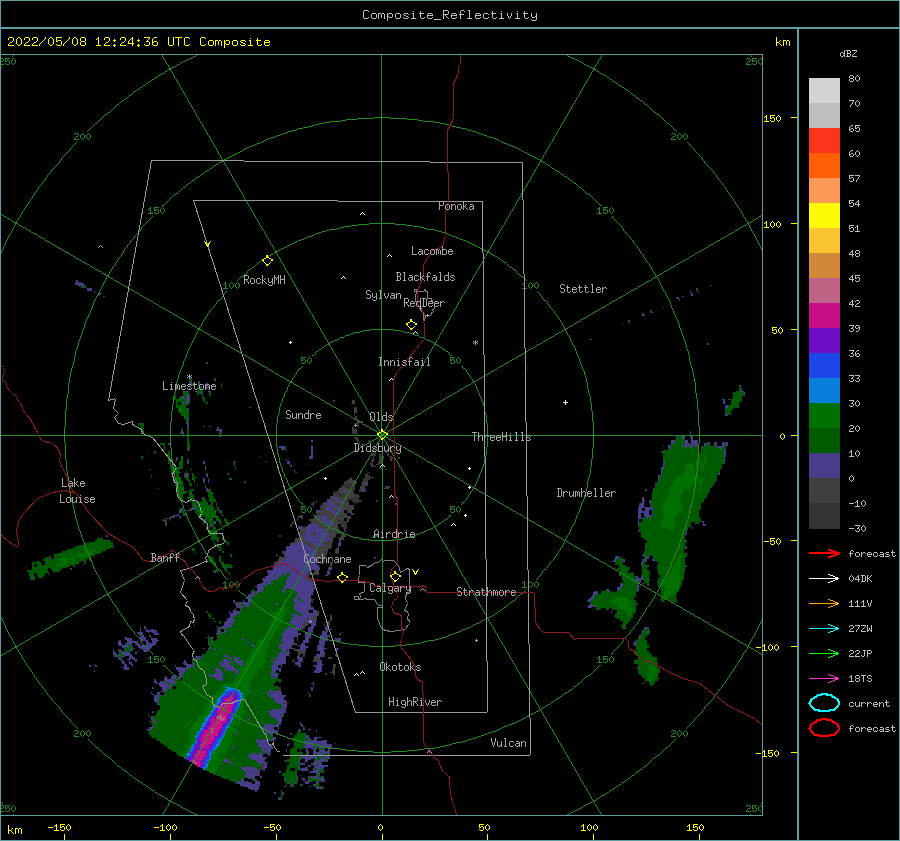Click the bright yellow legend swatch
900x841 pixels.
(x=824, y=216)
